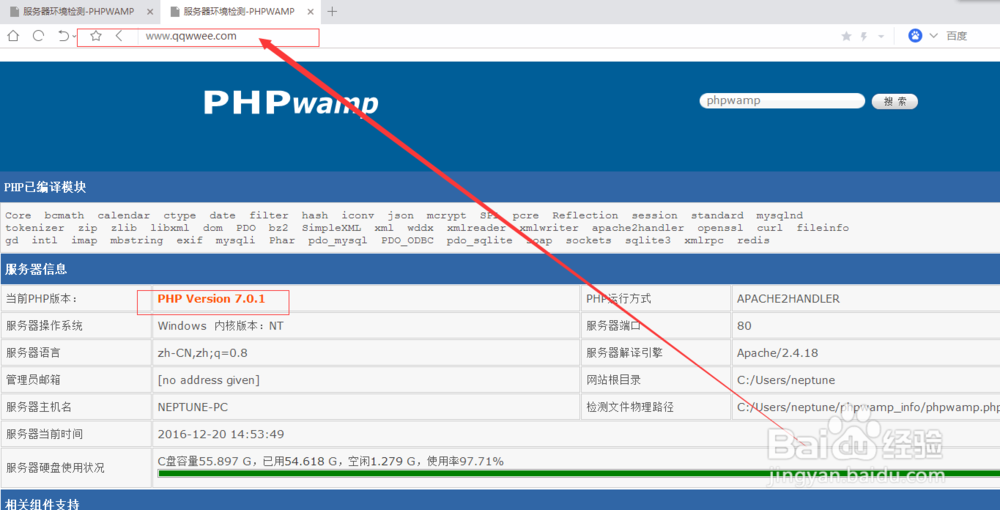
Task: Select the second 服务器环境检测-PHPWAMP tab
Action: point(240,12)
